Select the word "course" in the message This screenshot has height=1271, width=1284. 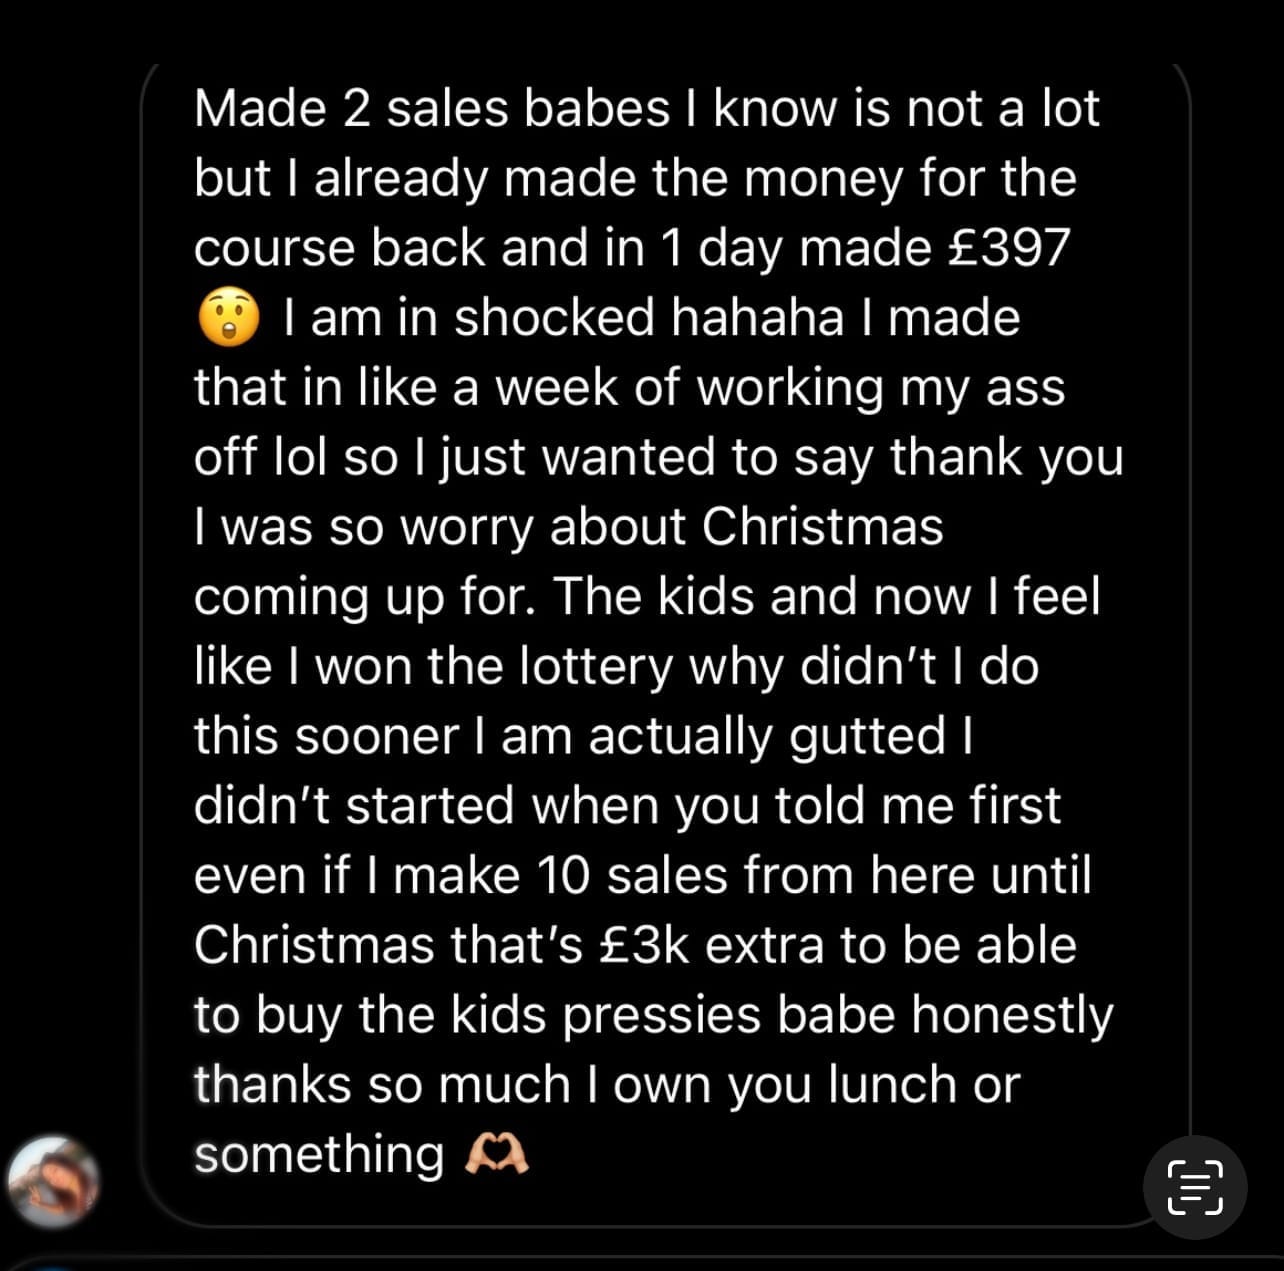[x=274, y=248]
